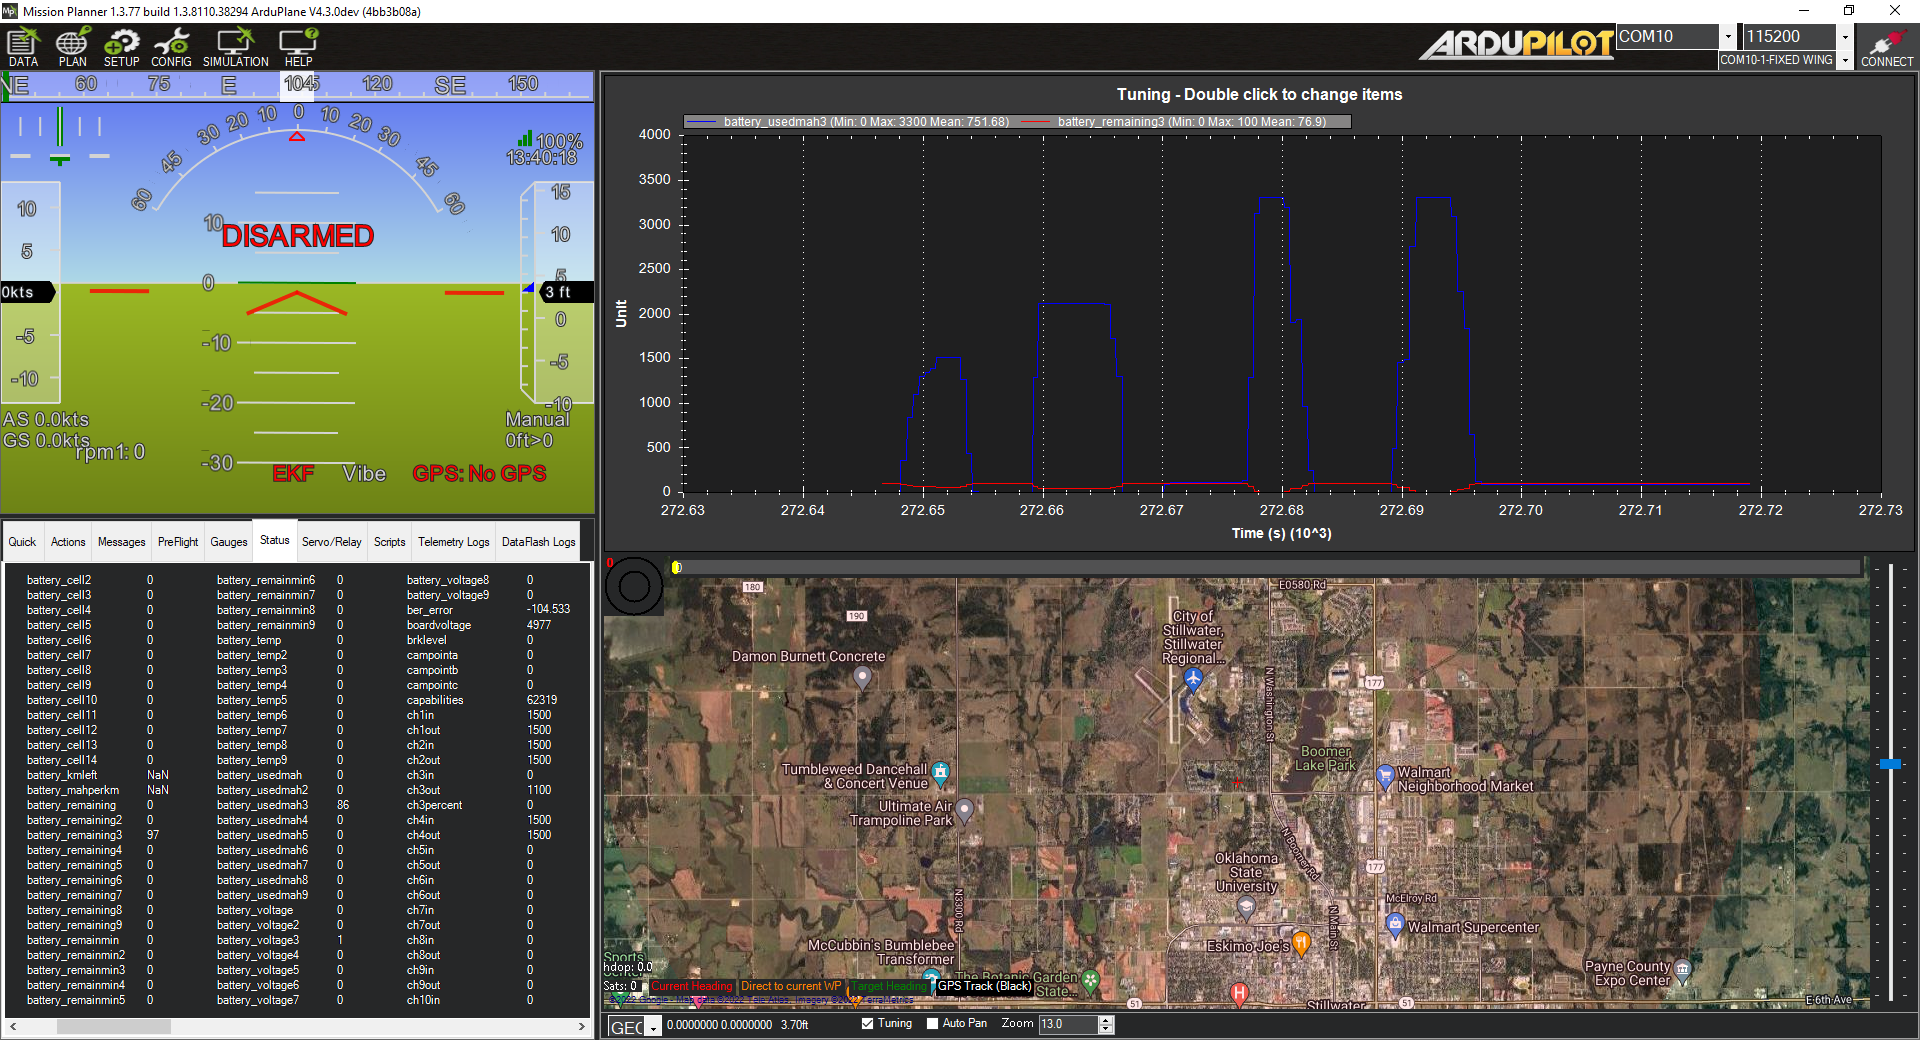Screen dimensions: 1920x1040
Task: Click the Current Heading legend label
Action: pos(692,986)
